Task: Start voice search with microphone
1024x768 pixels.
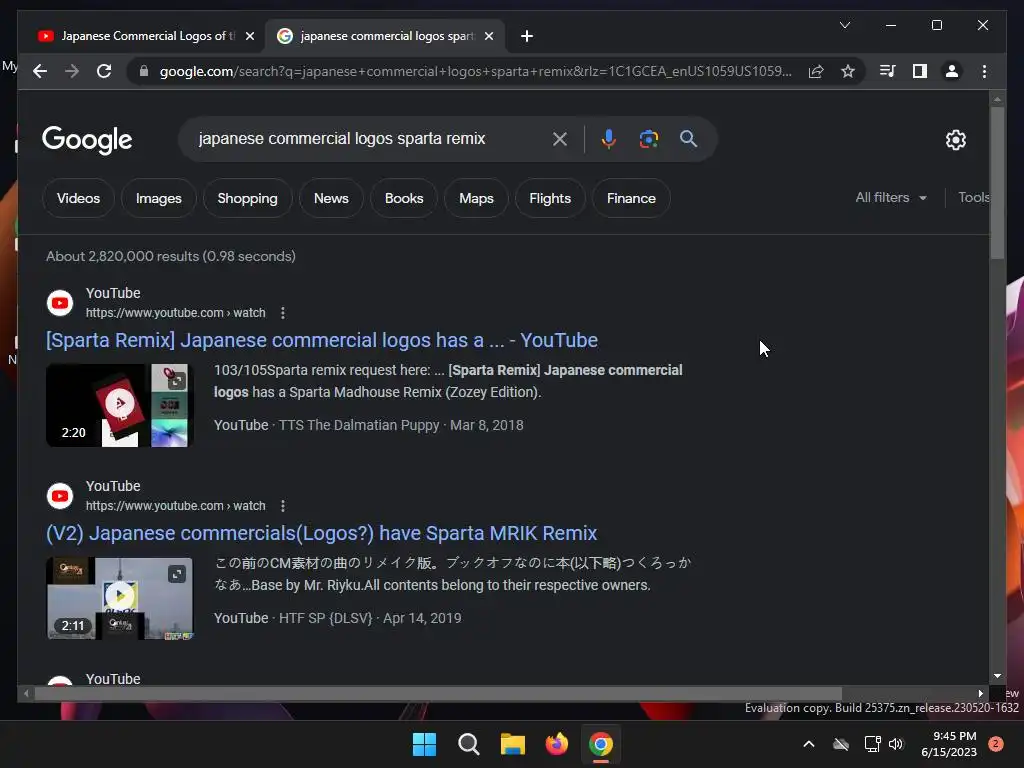Action: pyautogui.click(x=609, y=139)
